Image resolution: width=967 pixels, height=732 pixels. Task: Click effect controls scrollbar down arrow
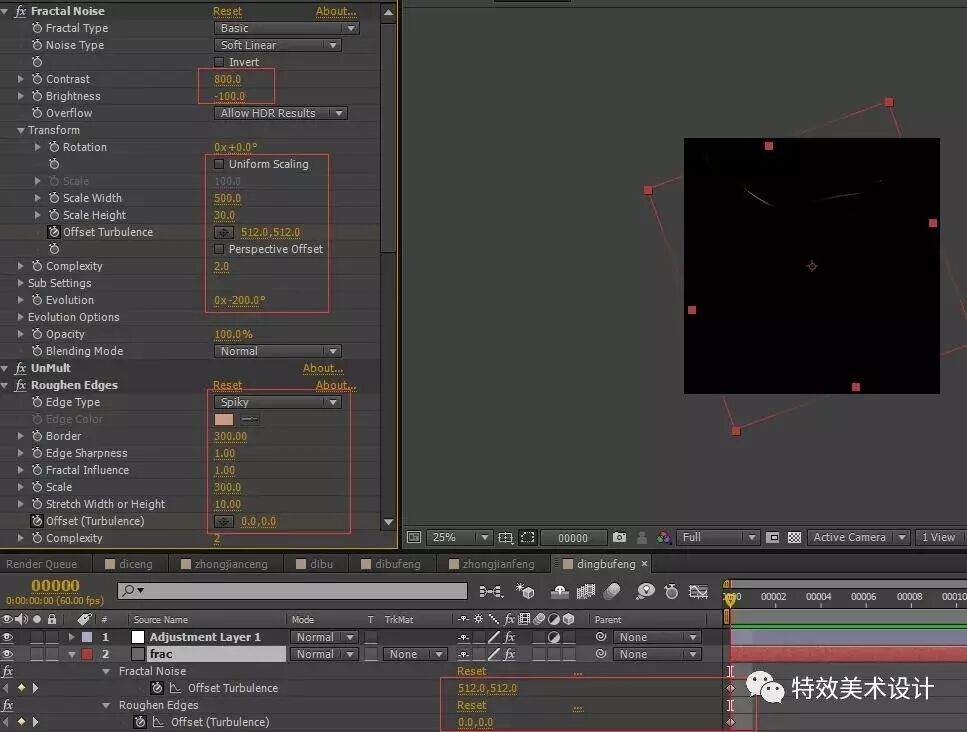pyautogui.click(x=388, y=522)
